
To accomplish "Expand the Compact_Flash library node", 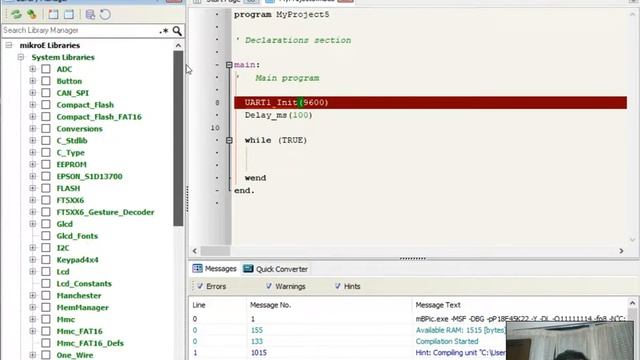I will coord(33,104).
